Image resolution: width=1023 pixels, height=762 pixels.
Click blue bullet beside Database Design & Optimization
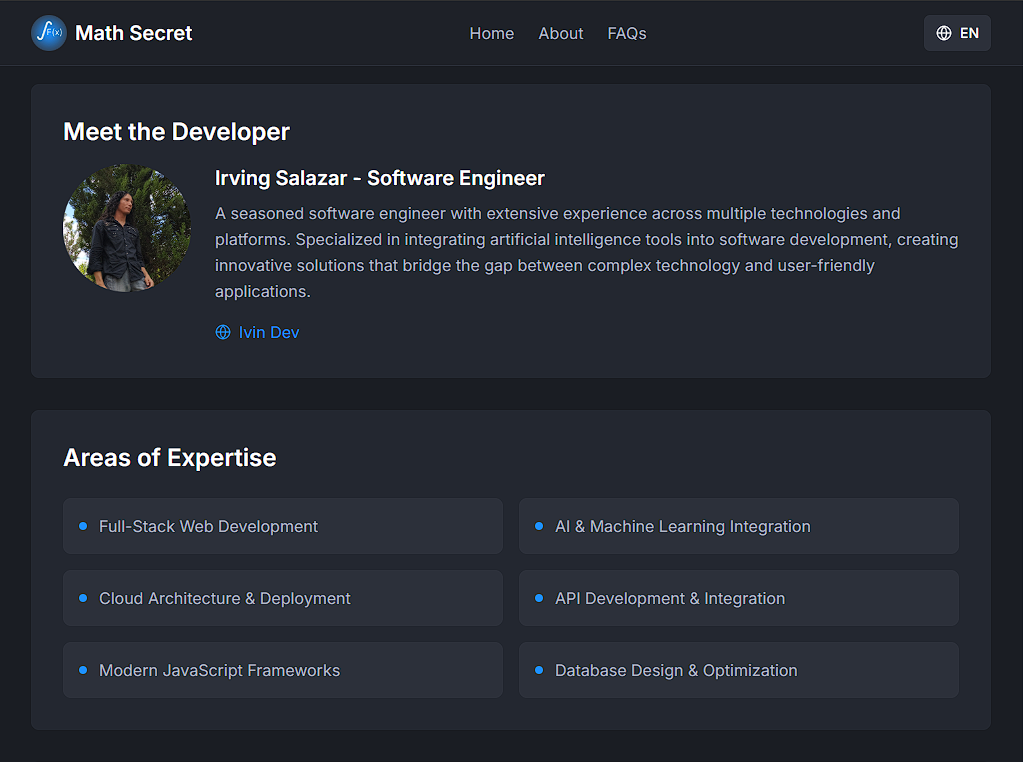click(539, 670)
